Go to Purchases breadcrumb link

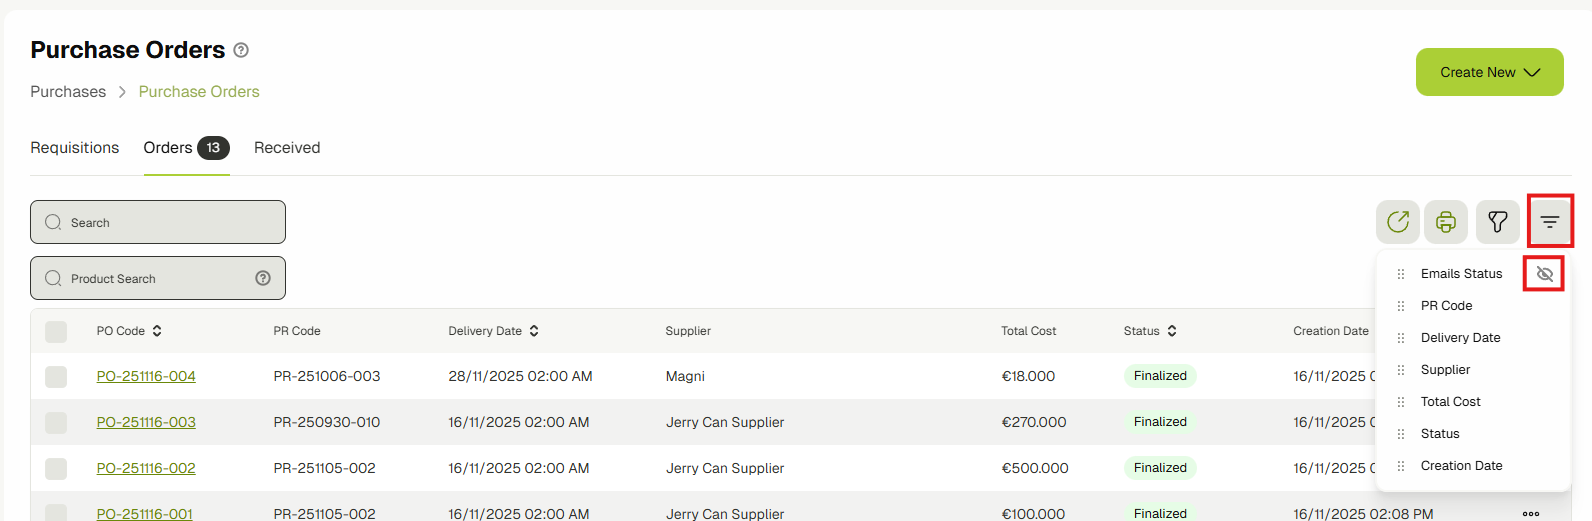tap(68, 92)
